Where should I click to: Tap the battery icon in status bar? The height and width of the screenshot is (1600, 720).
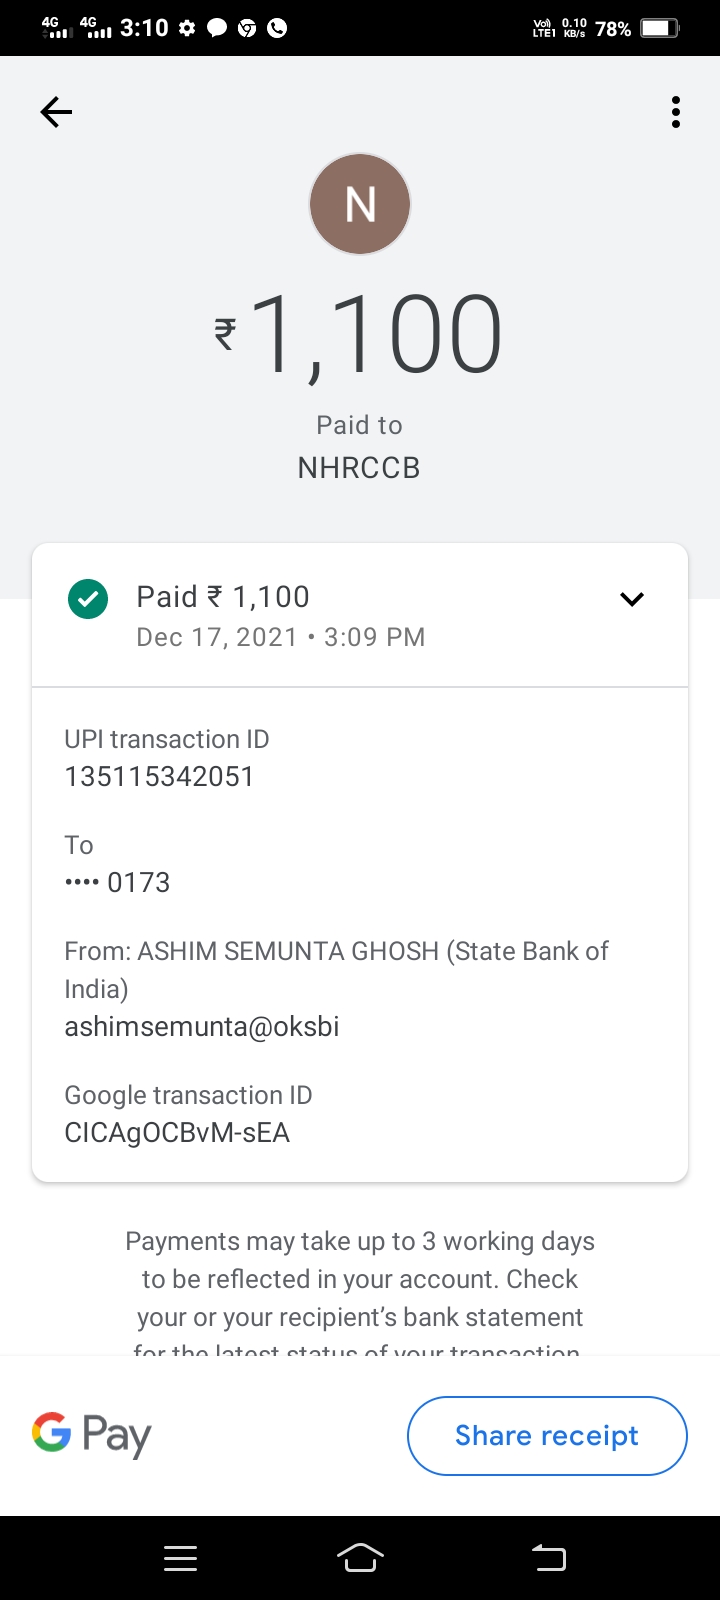coord(659,28)
